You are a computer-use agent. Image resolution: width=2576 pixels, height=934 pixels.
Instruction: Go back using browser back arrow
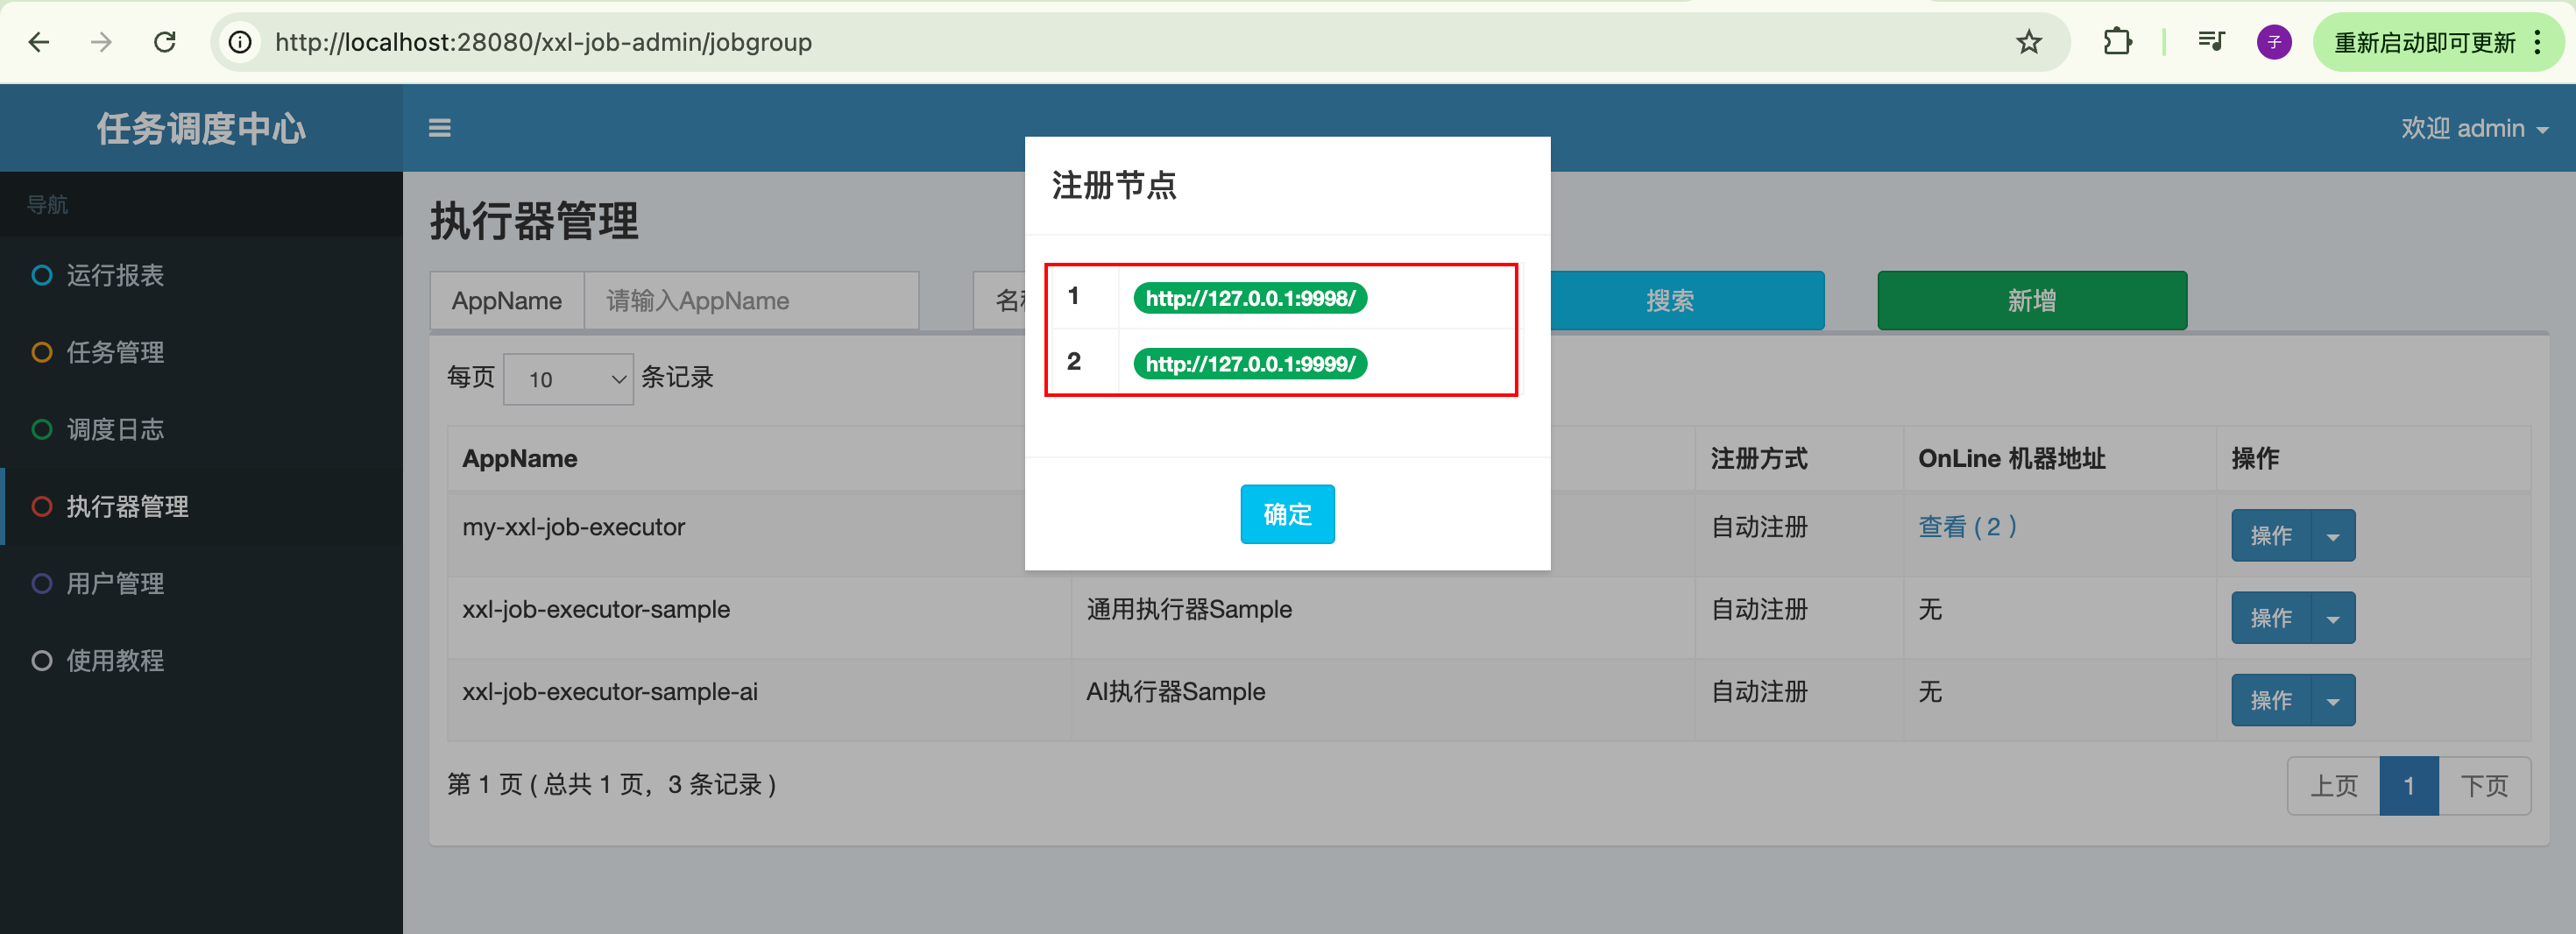click(x=39, y=42)
